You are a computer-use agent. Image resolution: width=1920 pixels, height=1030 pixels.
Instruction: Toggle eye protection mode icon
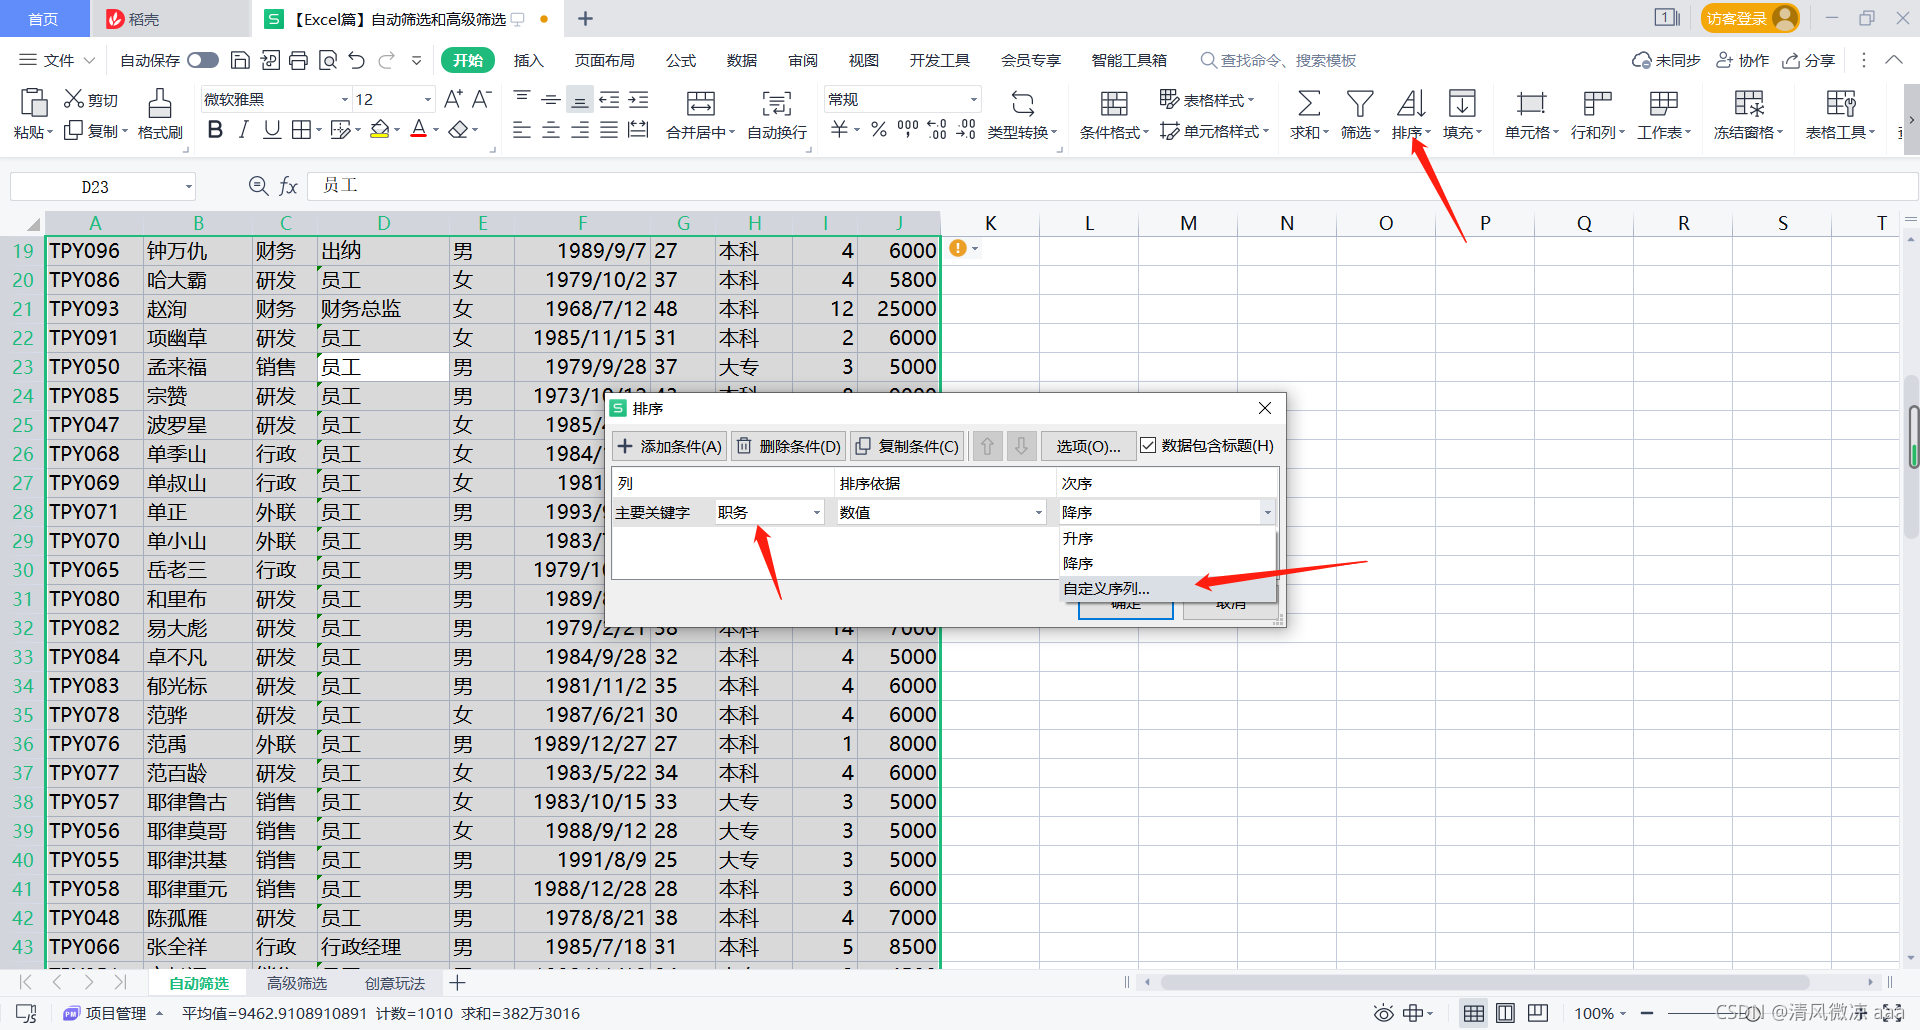point(1383,1013)
